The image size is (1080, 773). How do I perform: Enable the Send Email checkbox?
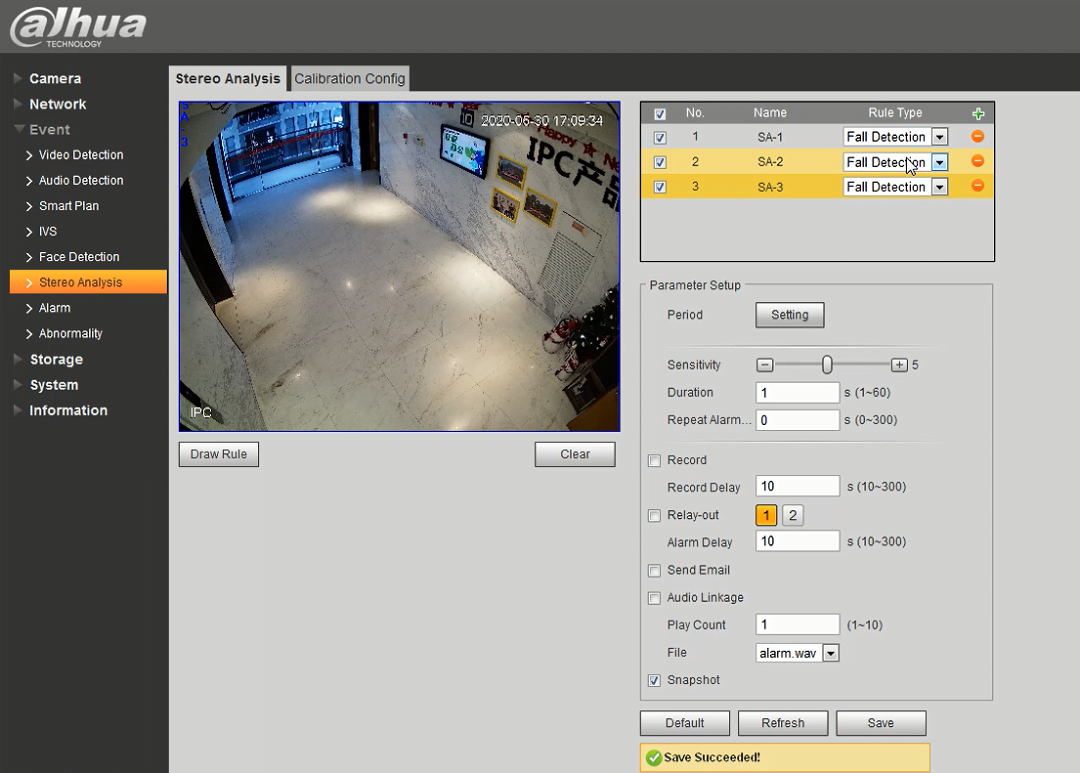(x=655, y=571)
